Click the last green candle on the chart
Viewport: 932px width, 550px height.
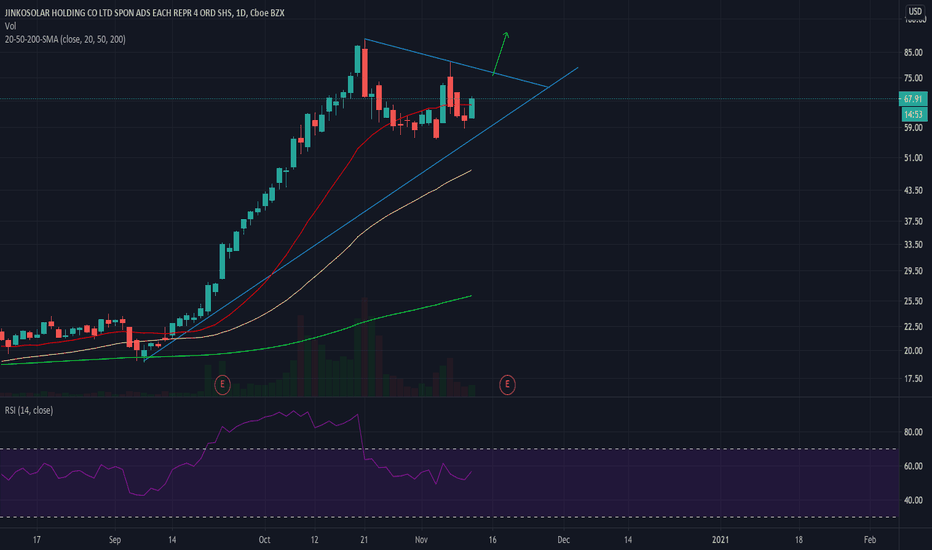point(472,109)
